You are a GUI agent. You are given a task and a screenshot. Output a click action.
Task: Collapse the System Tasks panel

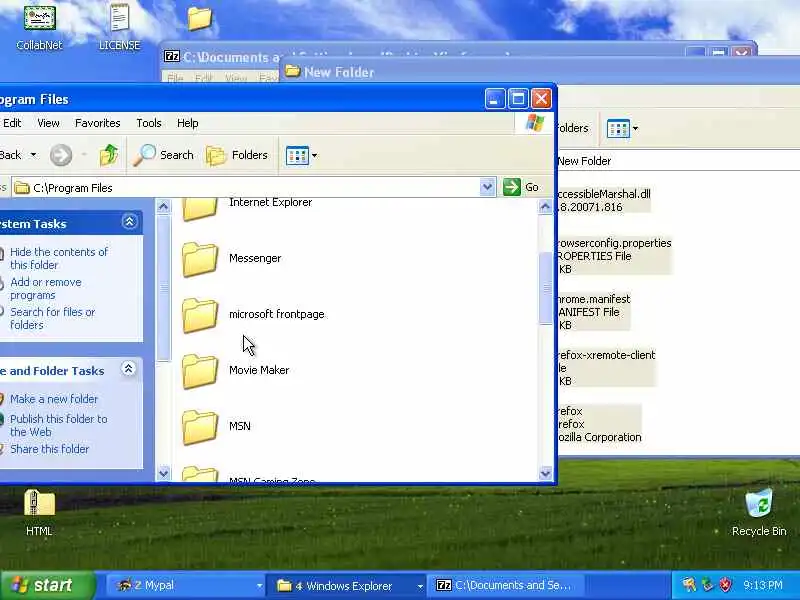pyautogui.click(x=129, y=222)
